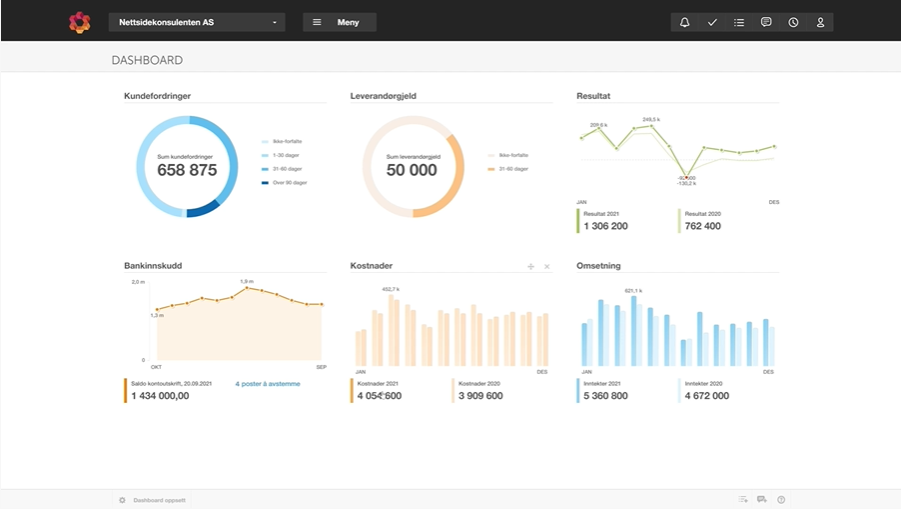Open the Meny hamburger menu

click(x=339, y=22)
